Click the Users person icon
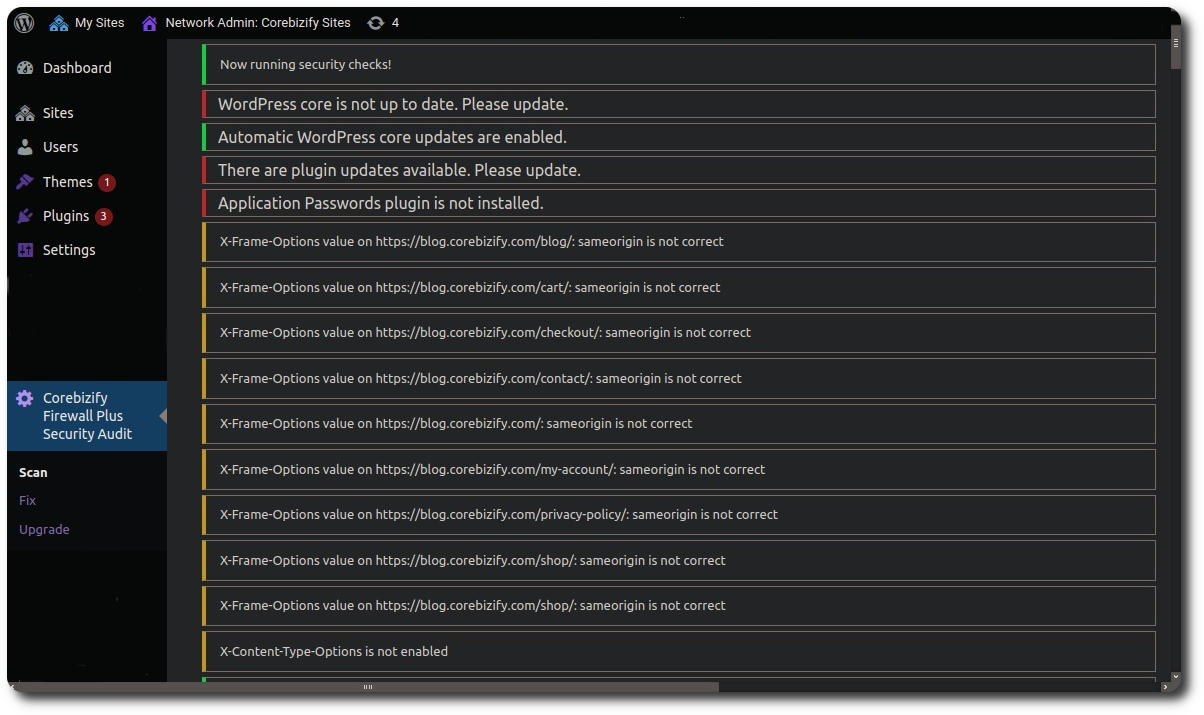This screenshot has height=715, width=1204. click(26, 147)
